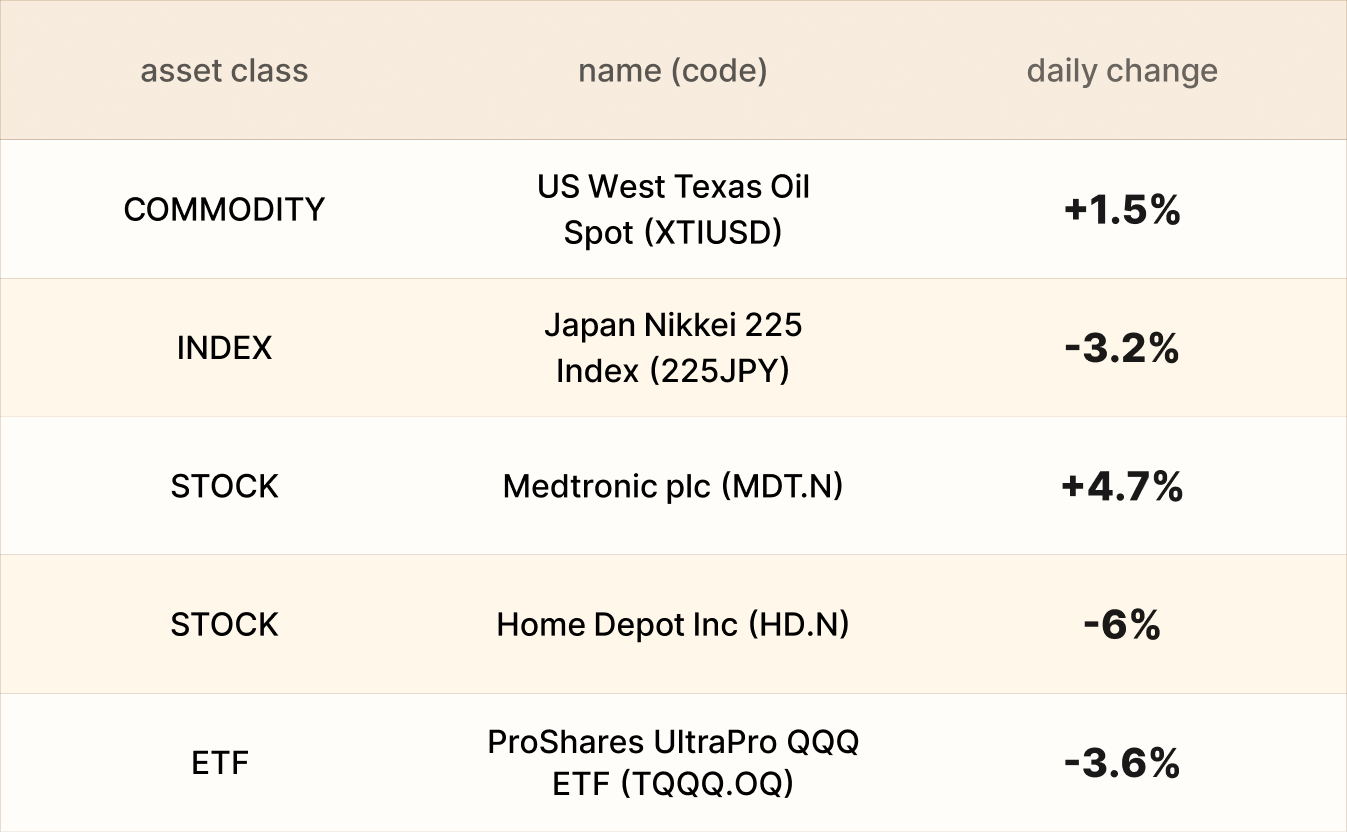
Task: Select the STOCK cell beside Medtronic
Action: pos(224,486)
